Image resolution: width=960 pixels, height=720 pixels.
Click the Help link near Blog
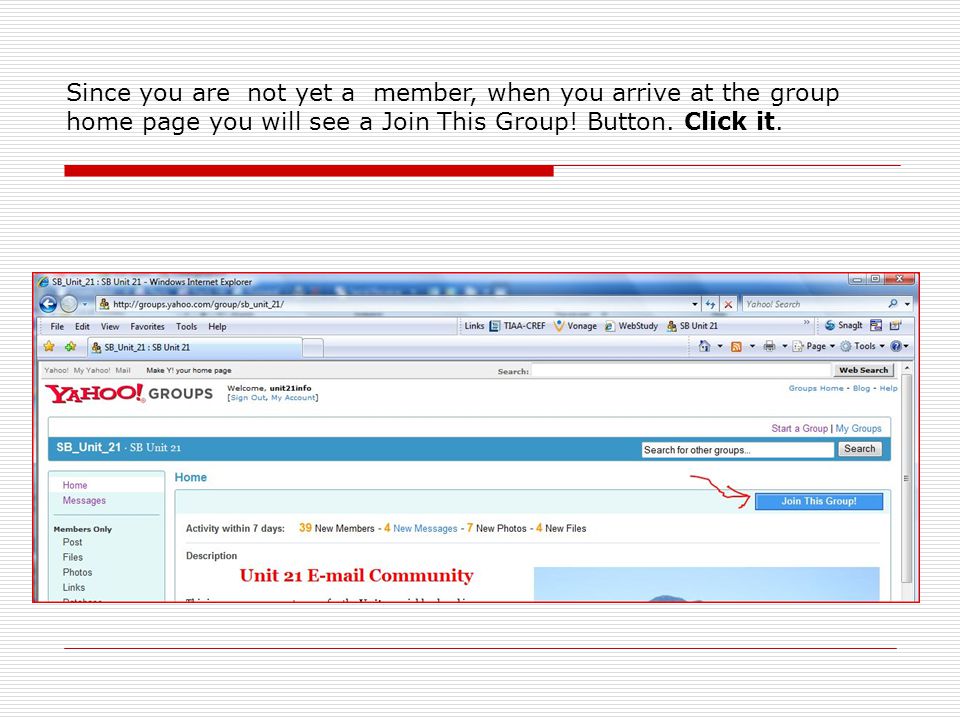(x=888, y=388)
